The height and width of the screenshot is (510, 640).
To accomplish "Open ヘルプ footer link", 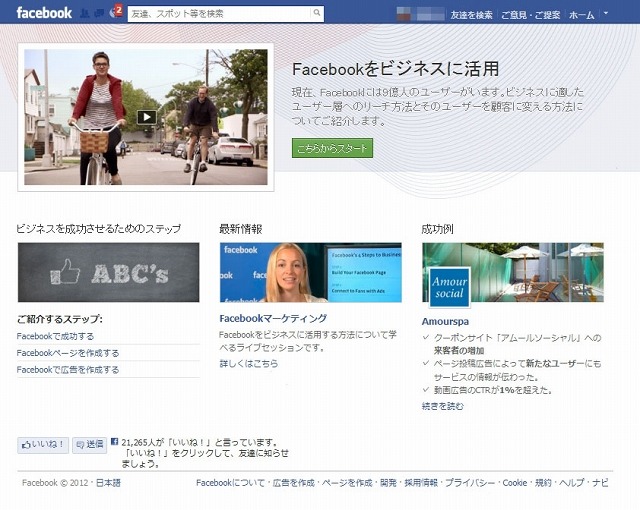I will point(571,483).
